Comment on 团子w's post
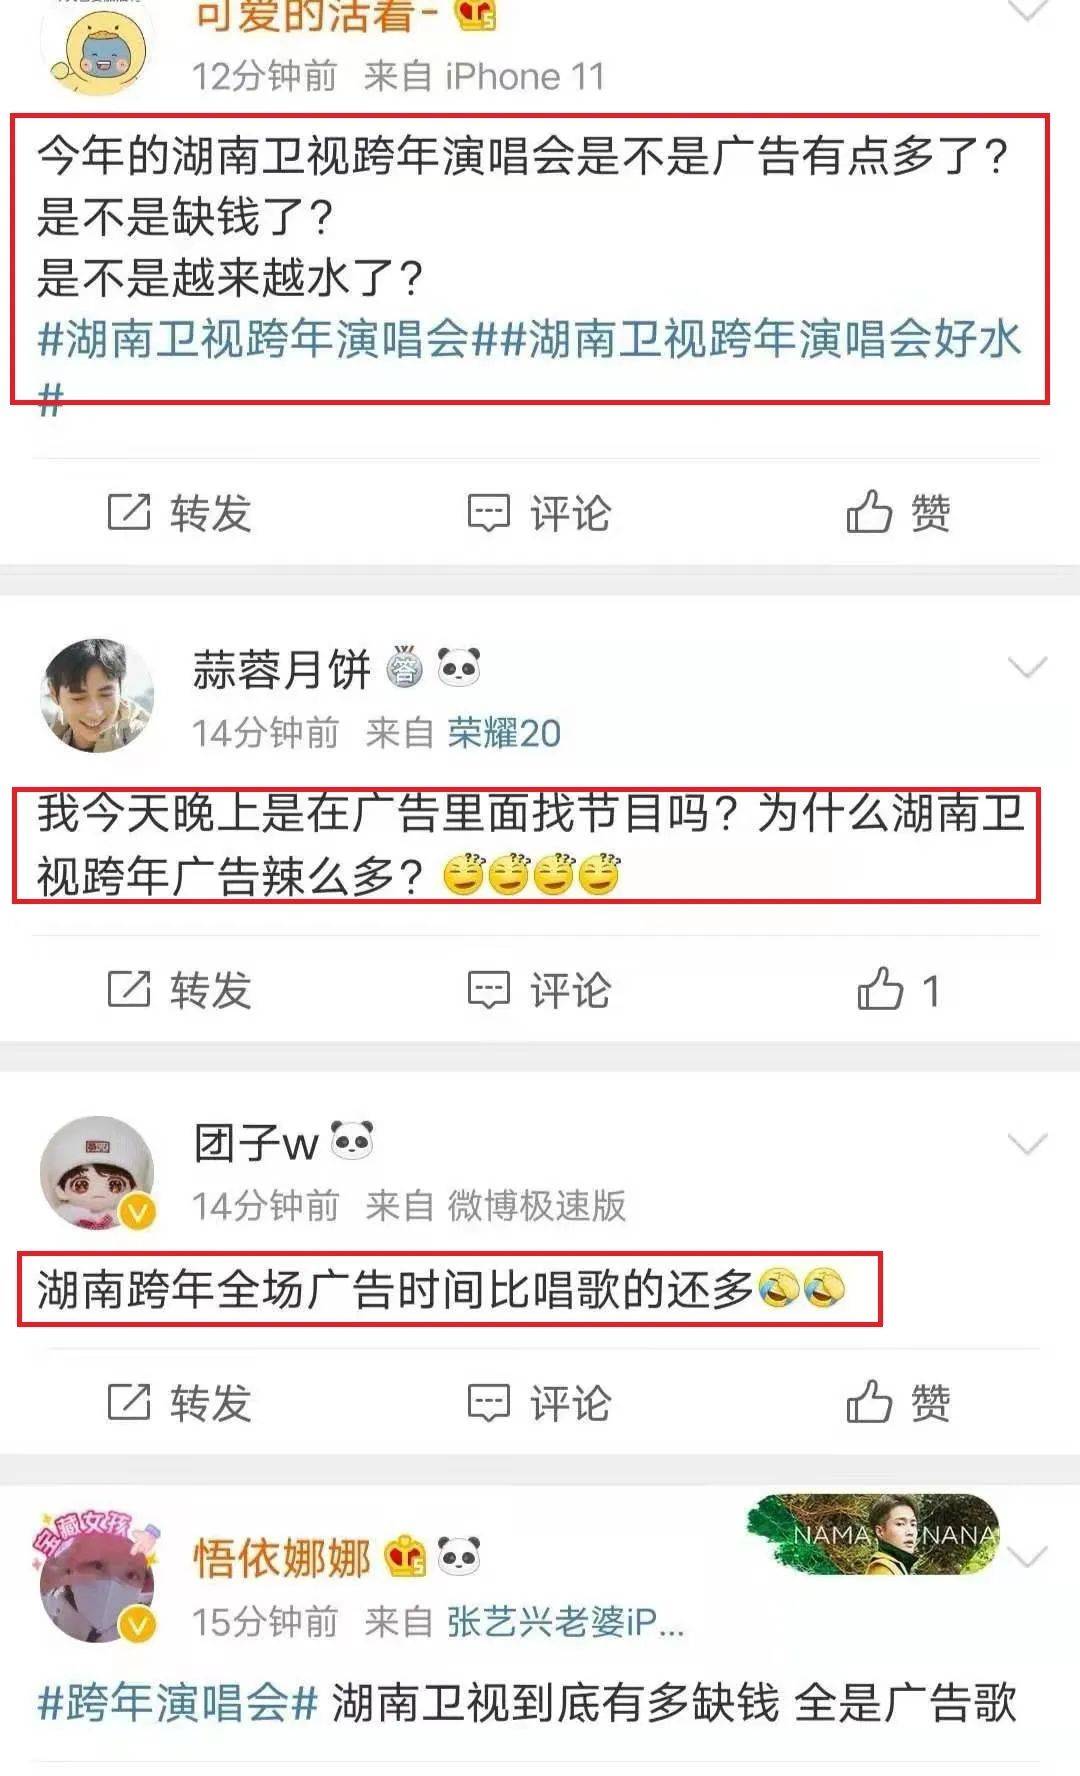 [539, 1402]
